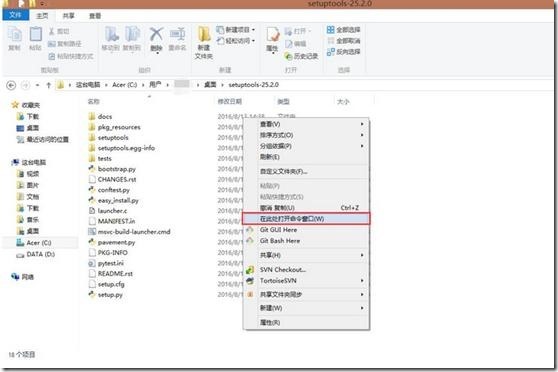The height and width of the screenshot is (372, 558).
Task: Click 这台电脑 in address bar
Action: click(x=88, y=85)
